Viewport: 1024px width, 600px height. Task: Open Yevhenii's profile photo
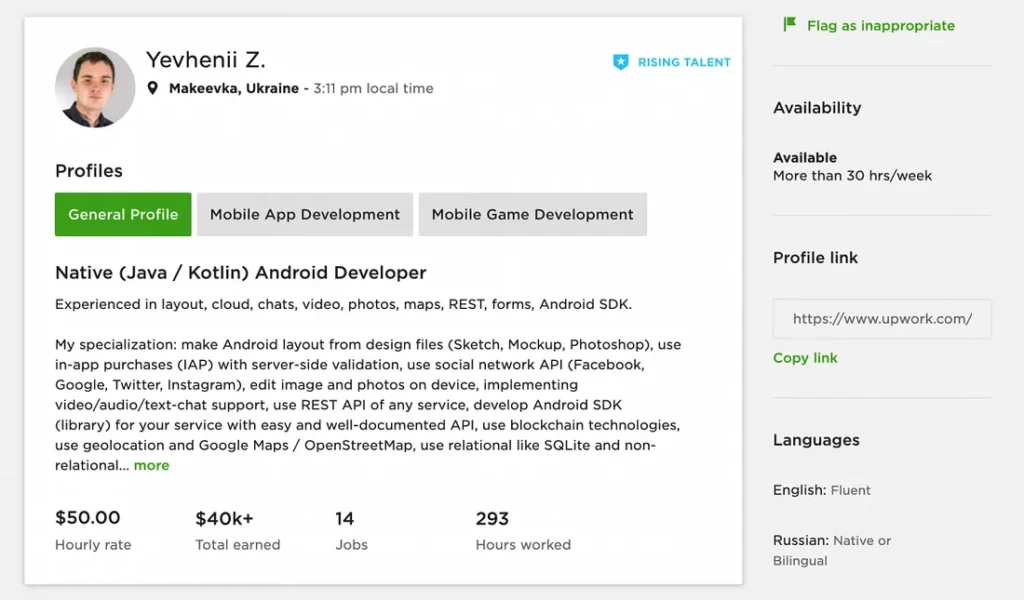click(95, 87)
